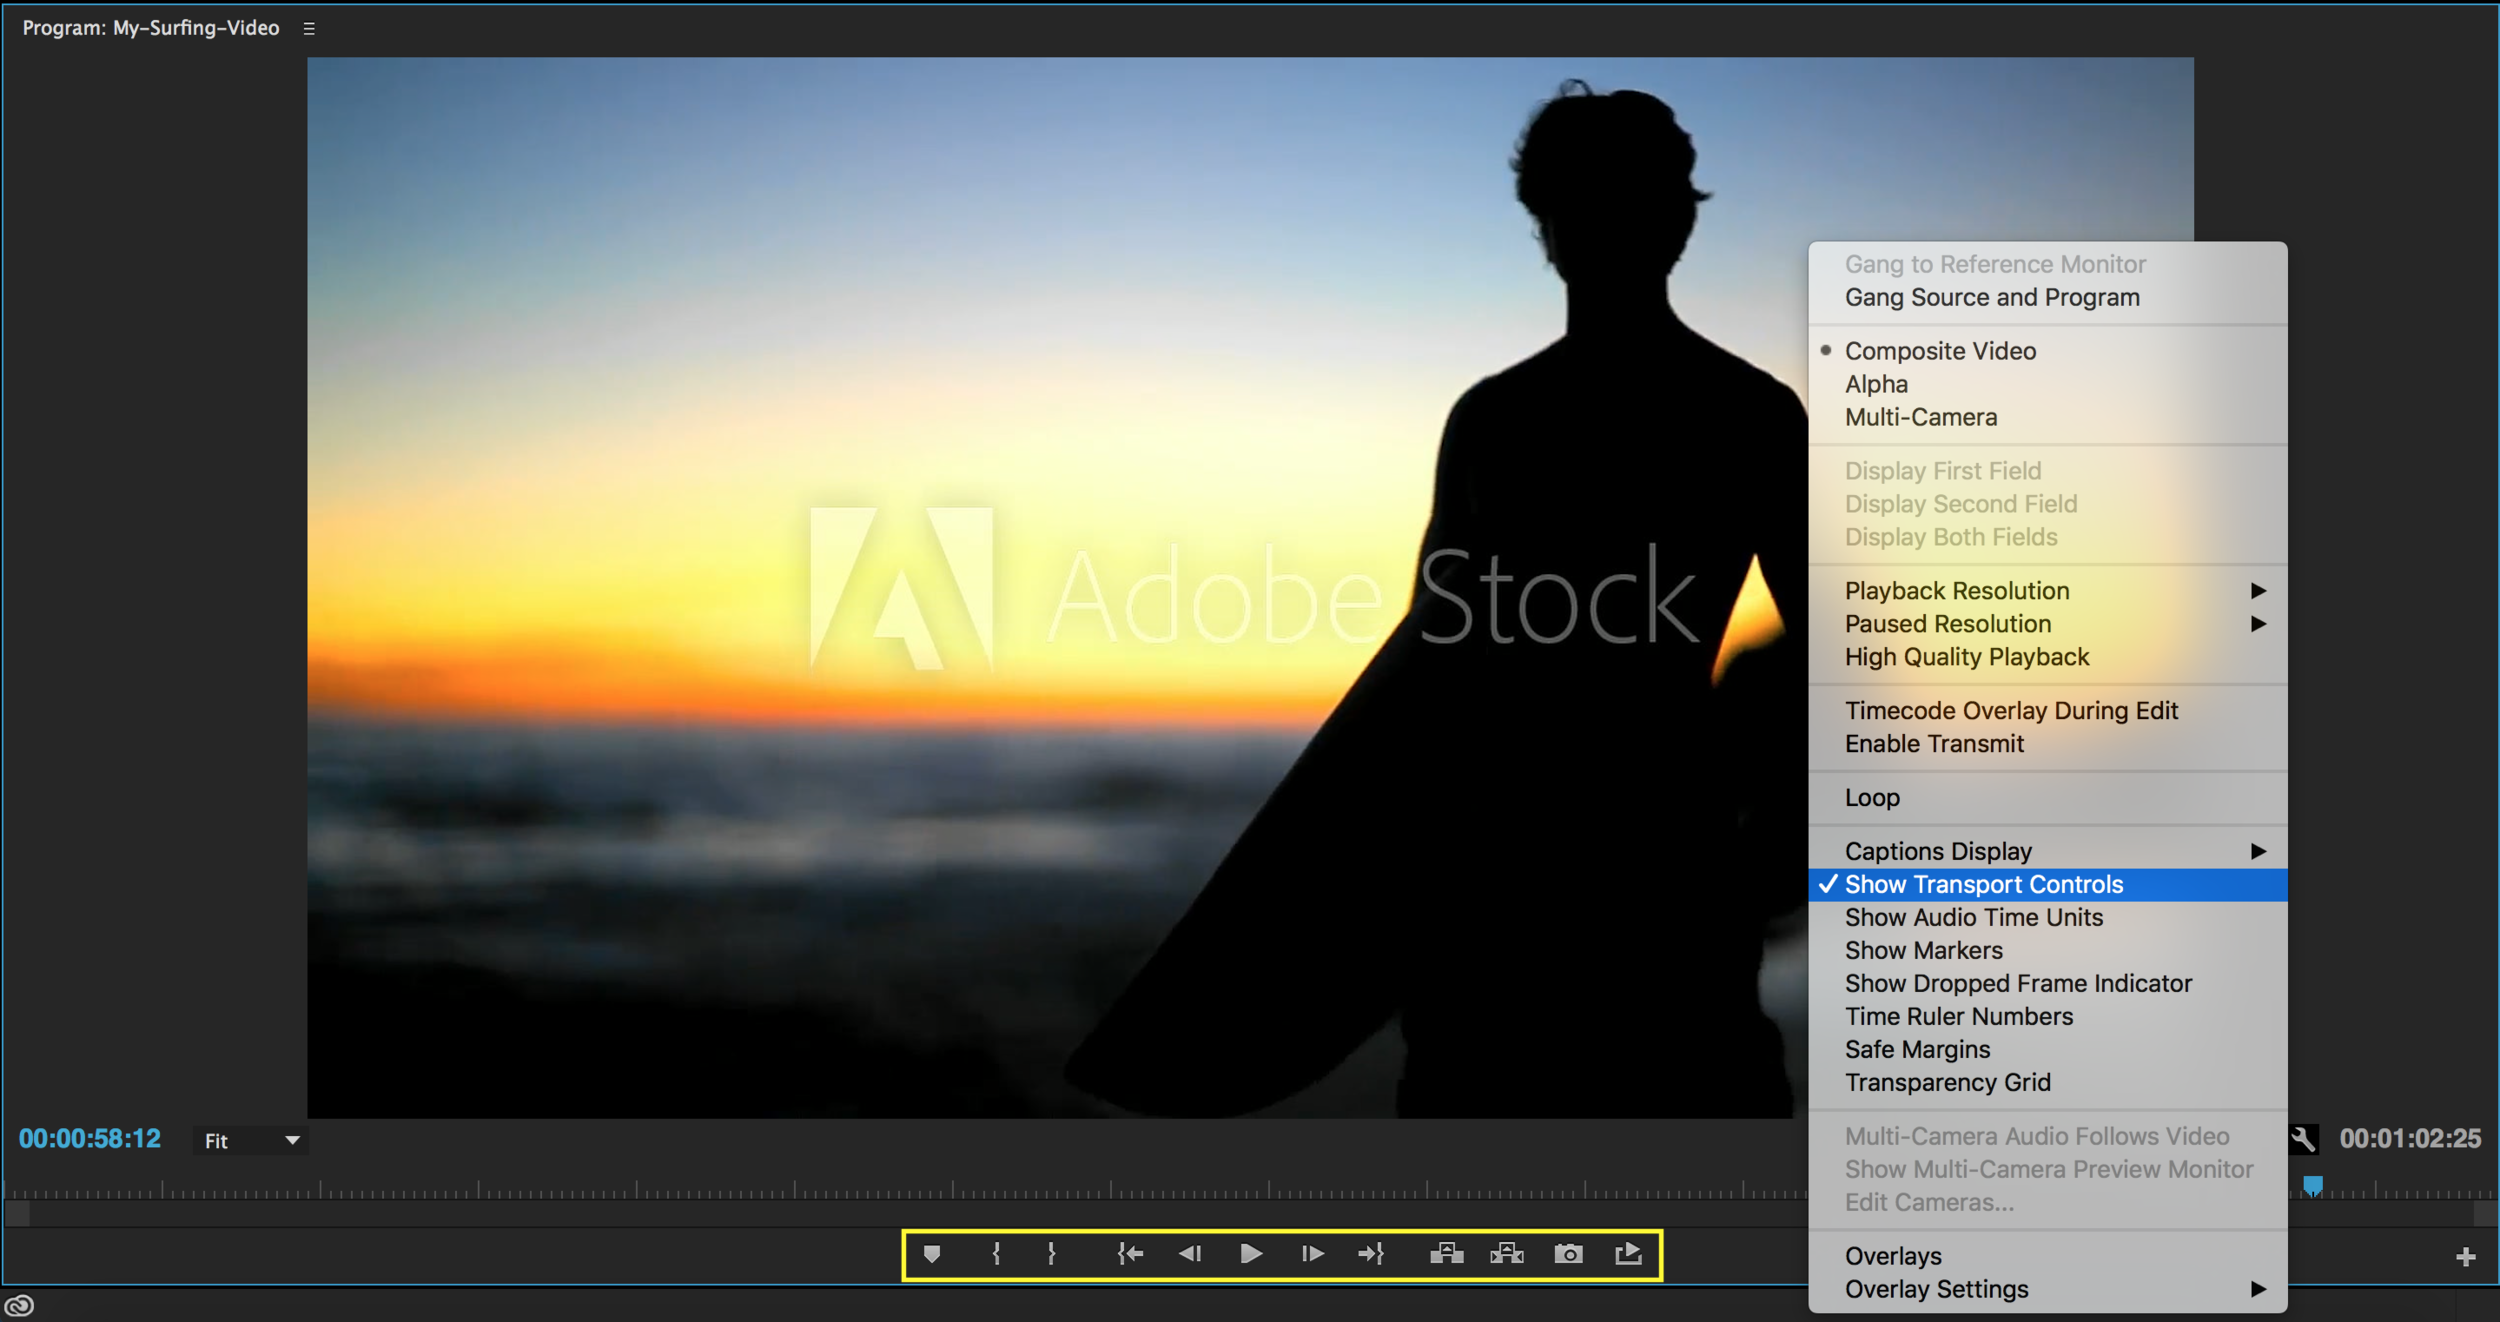
Task: Choose the Alpha display mode
Action: click(2048, 384)
